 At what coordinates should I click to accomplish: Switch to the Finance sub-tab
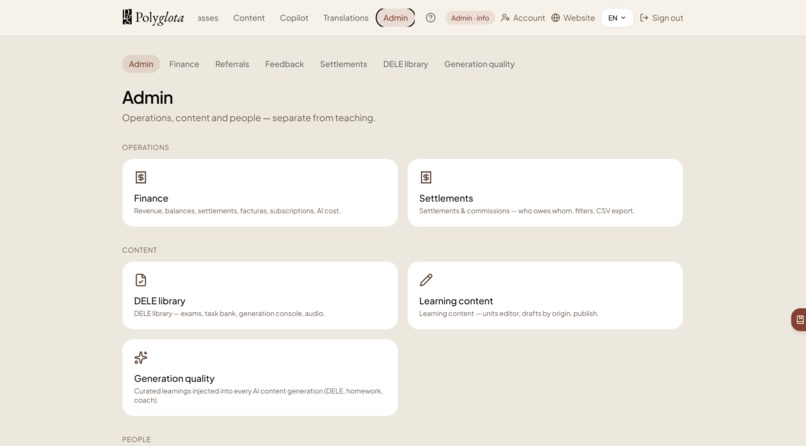pos(184,64)
